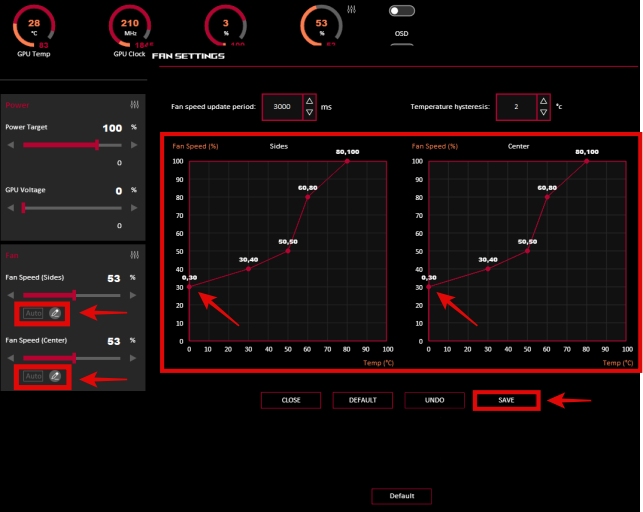This screenshot has width=643, height=512.
Task: Toggle Auto for Fan Speed (Center)
Action: pyautogui.click(x=33, y=376)
